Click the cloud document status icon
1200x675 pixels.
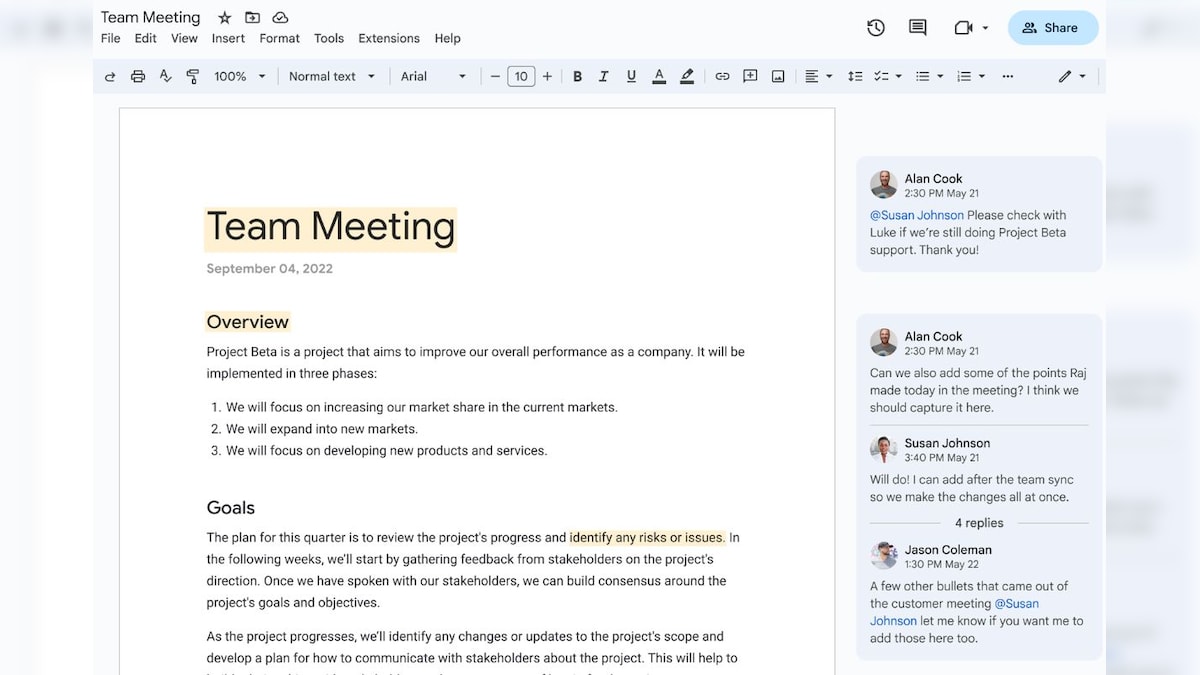[x=280, y=17]
